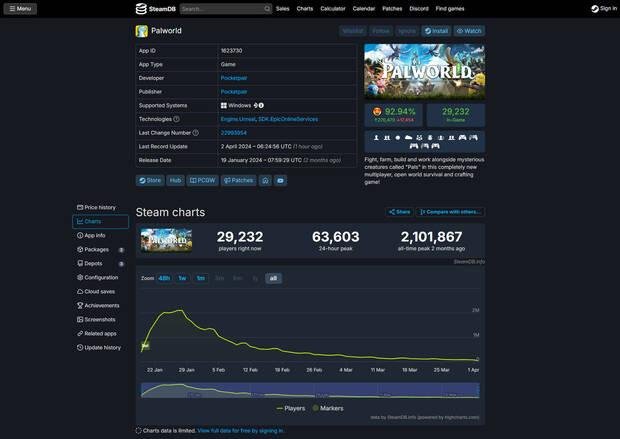Image resolution: width=620 pixels, height=439 pixels.
Task: Click the Hub button
Action: click(x=175, y=180)
